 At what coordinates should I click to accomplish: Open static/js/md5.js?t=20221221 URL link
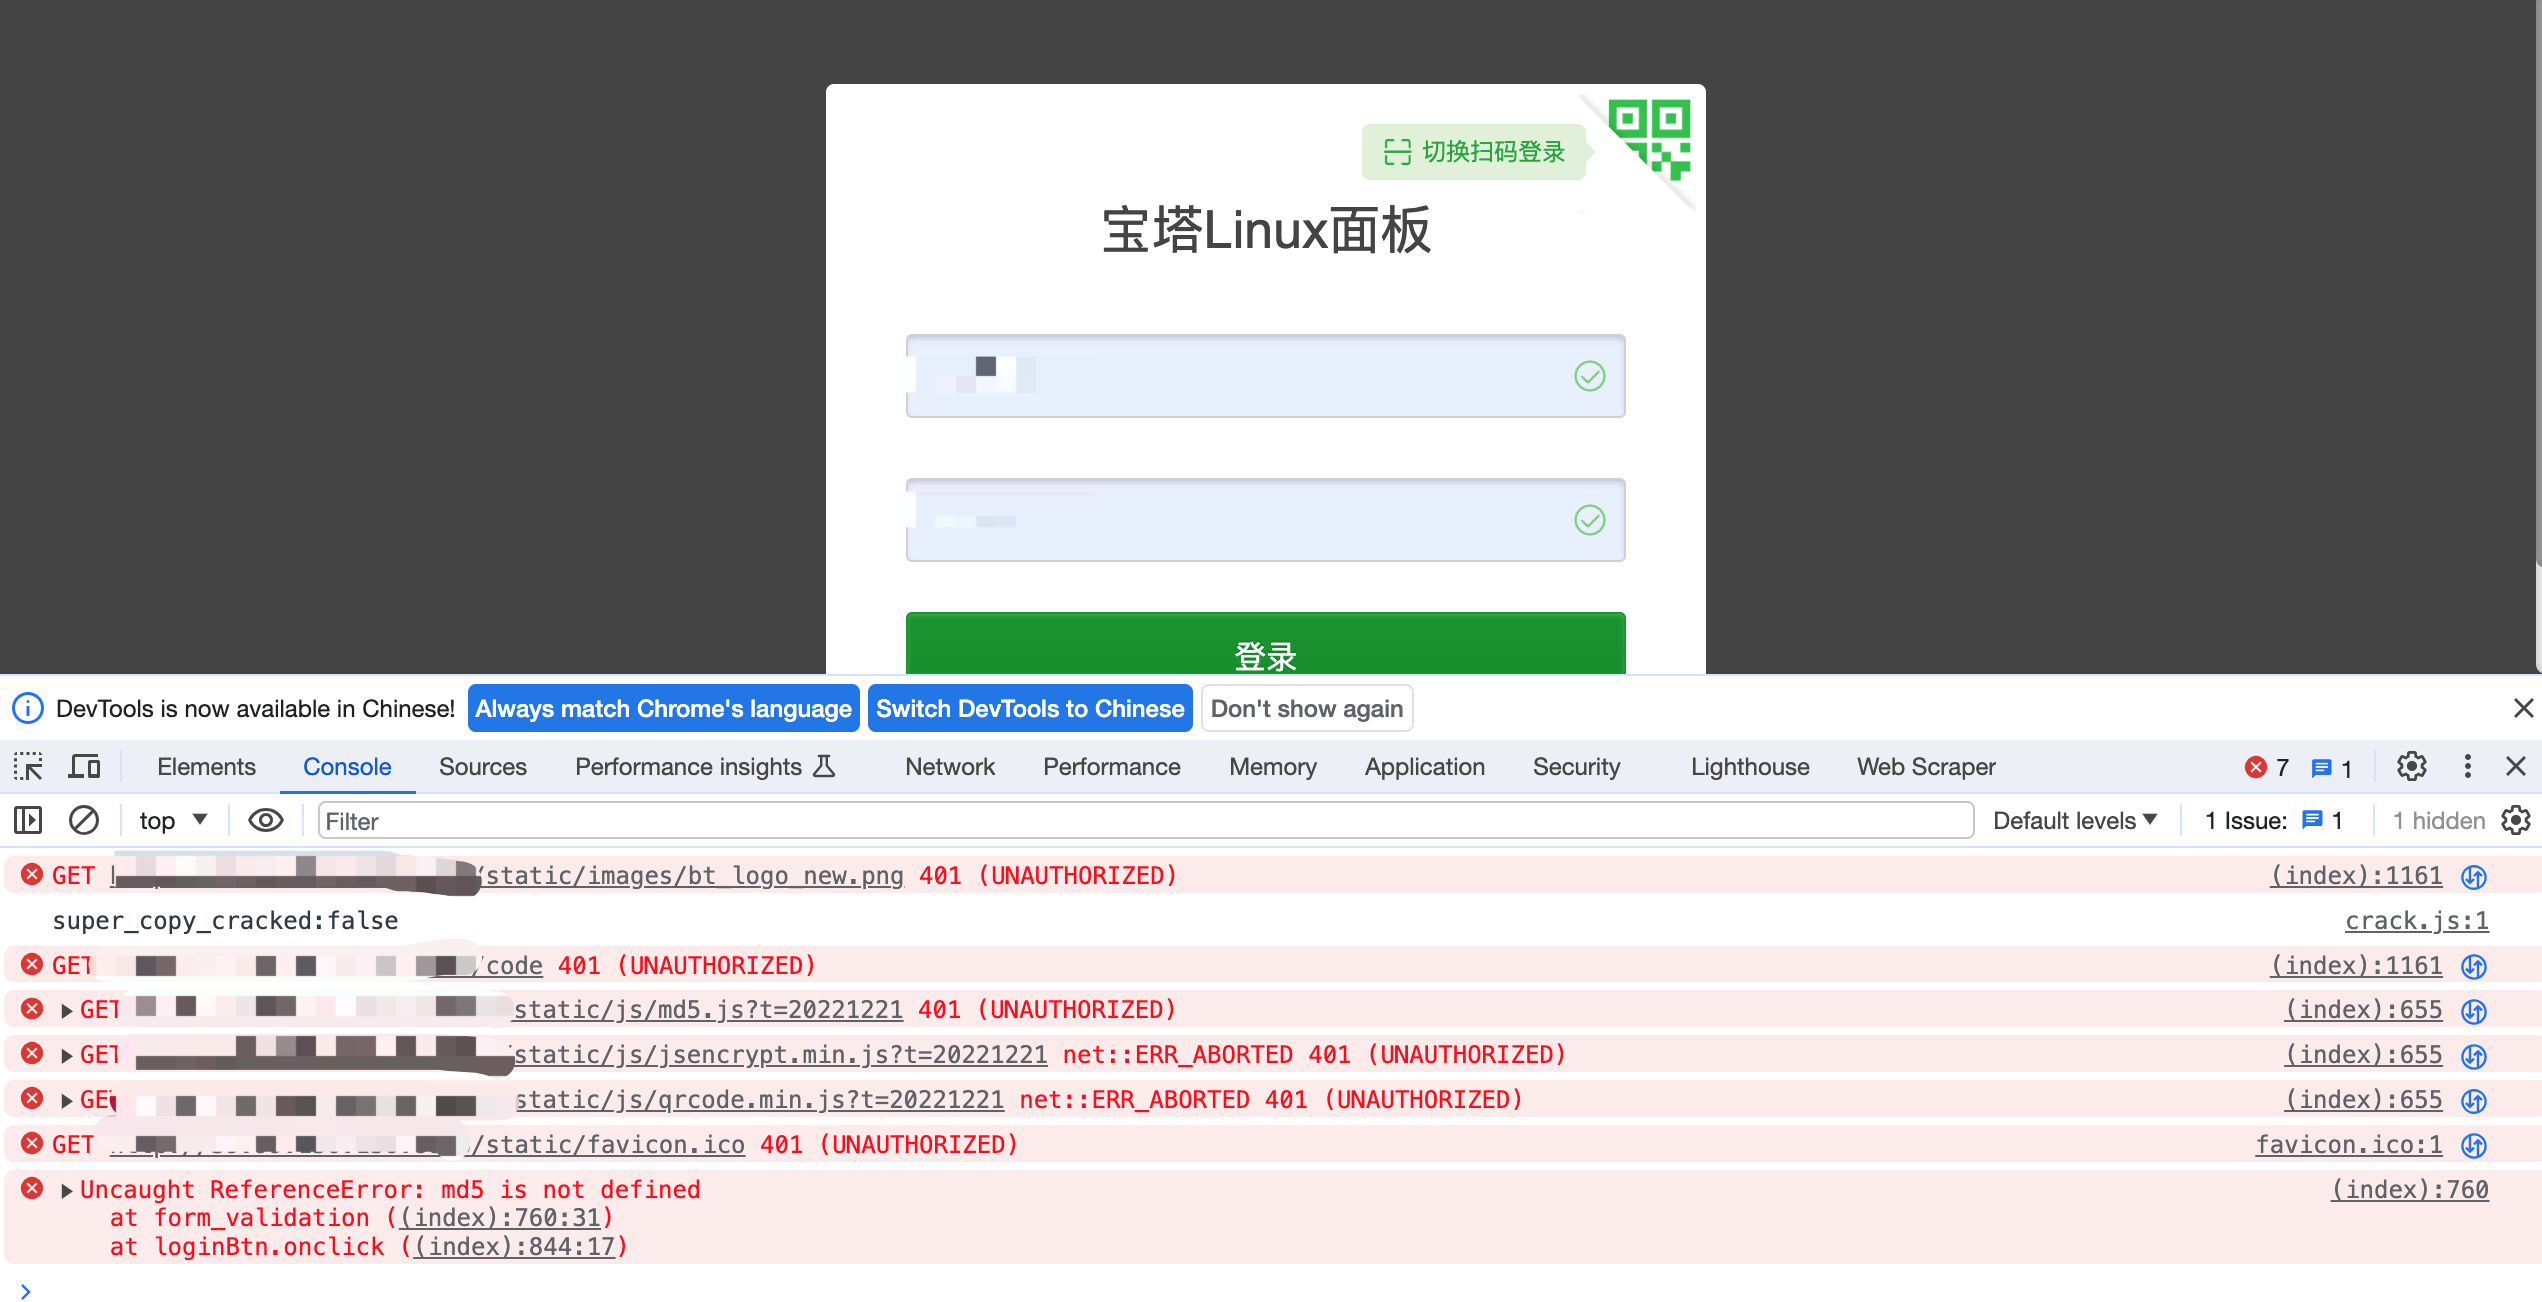tap(708, 1010)
